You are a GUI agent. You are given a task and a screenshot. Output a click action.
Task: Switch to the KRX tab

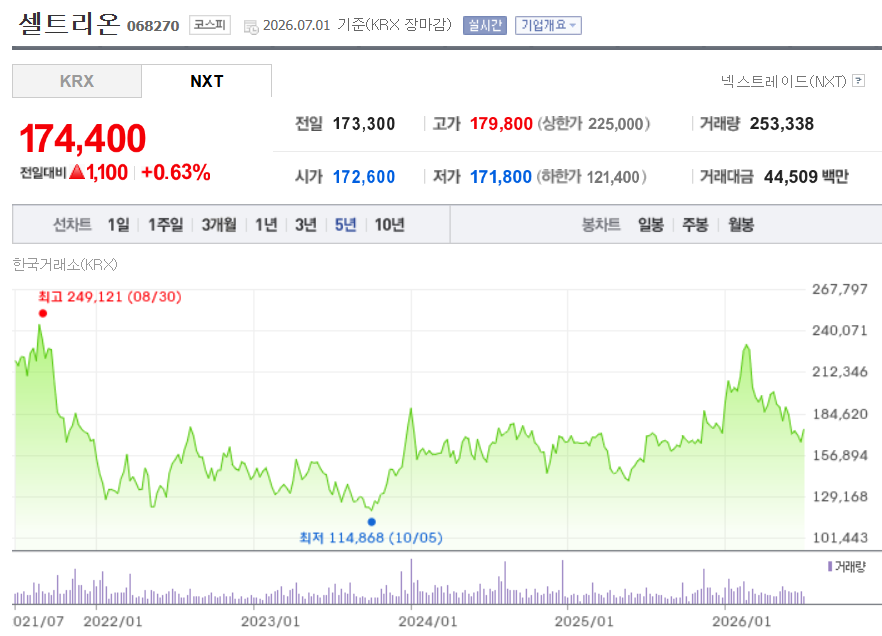(x=77, y=81)
